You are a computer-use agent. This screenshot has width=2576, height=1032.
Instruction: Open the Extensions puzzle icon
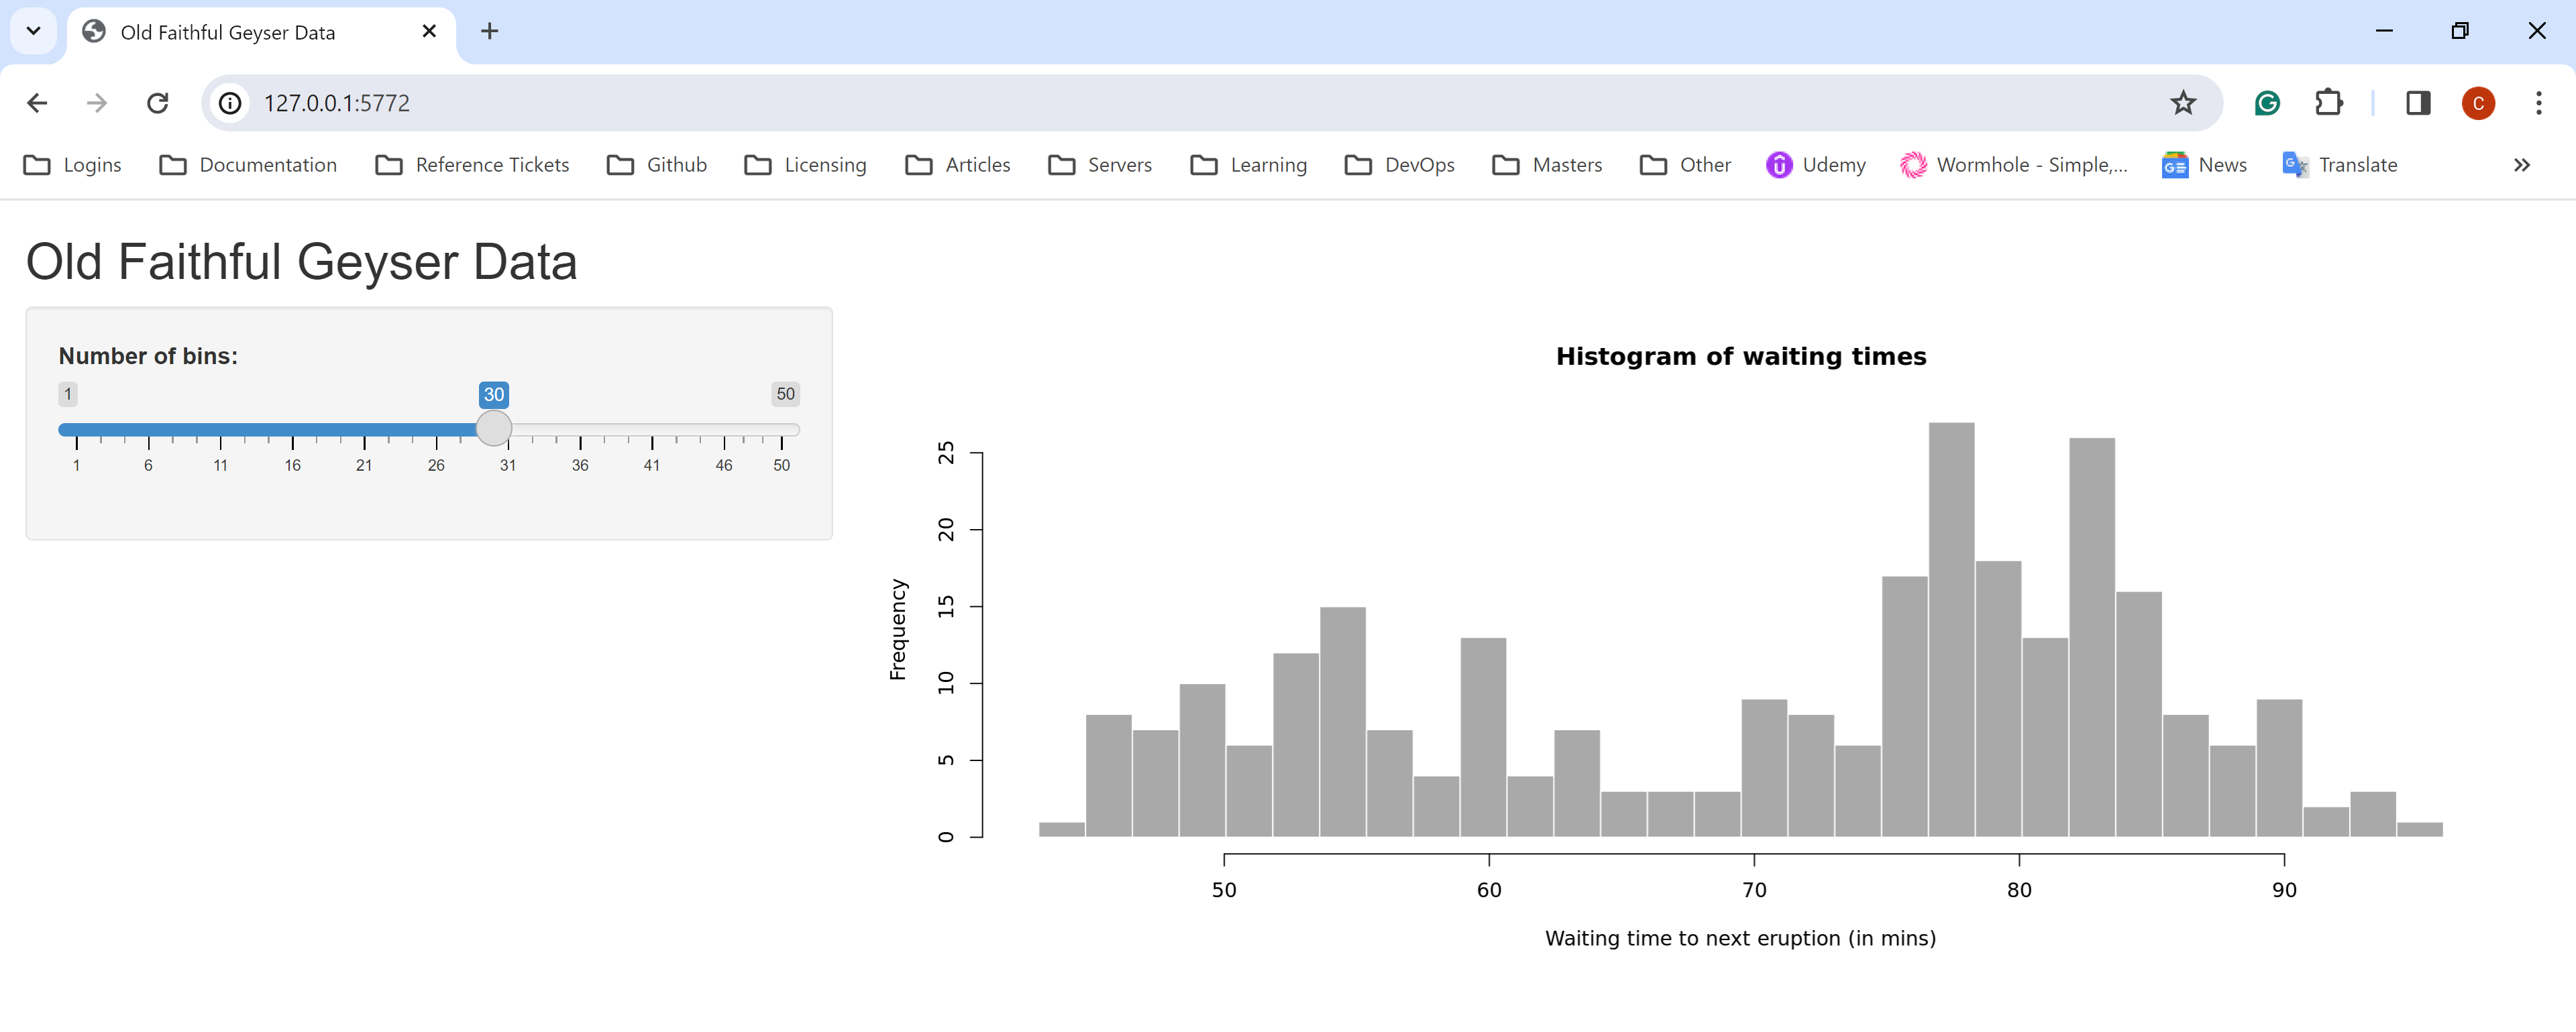[2328, 103]
